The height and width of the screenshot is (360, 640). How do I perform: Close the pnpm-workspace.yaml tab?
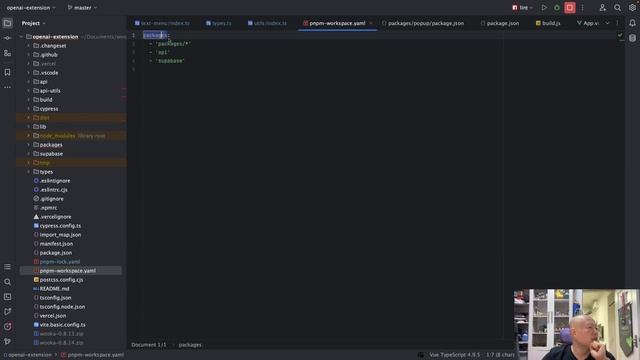click(x=371, y=23)
